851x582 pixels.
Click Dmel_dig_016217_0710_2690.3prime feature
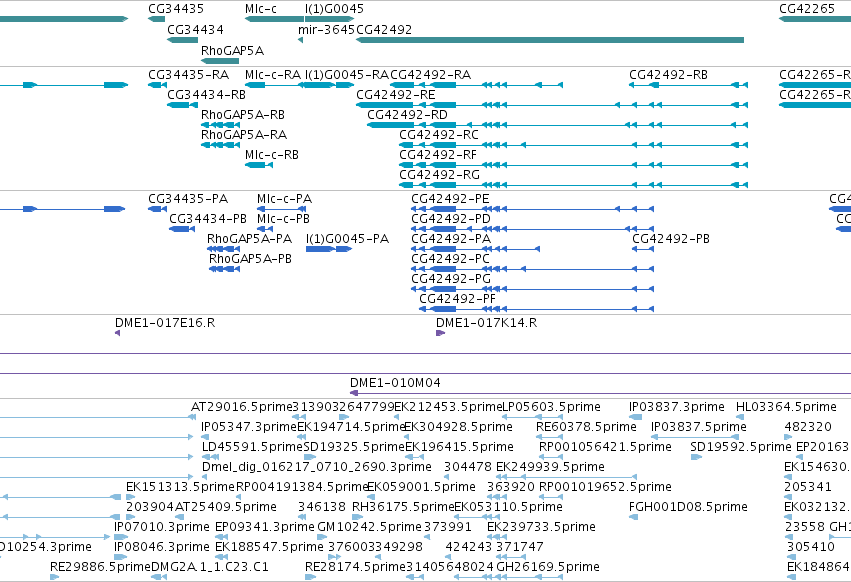316,467
